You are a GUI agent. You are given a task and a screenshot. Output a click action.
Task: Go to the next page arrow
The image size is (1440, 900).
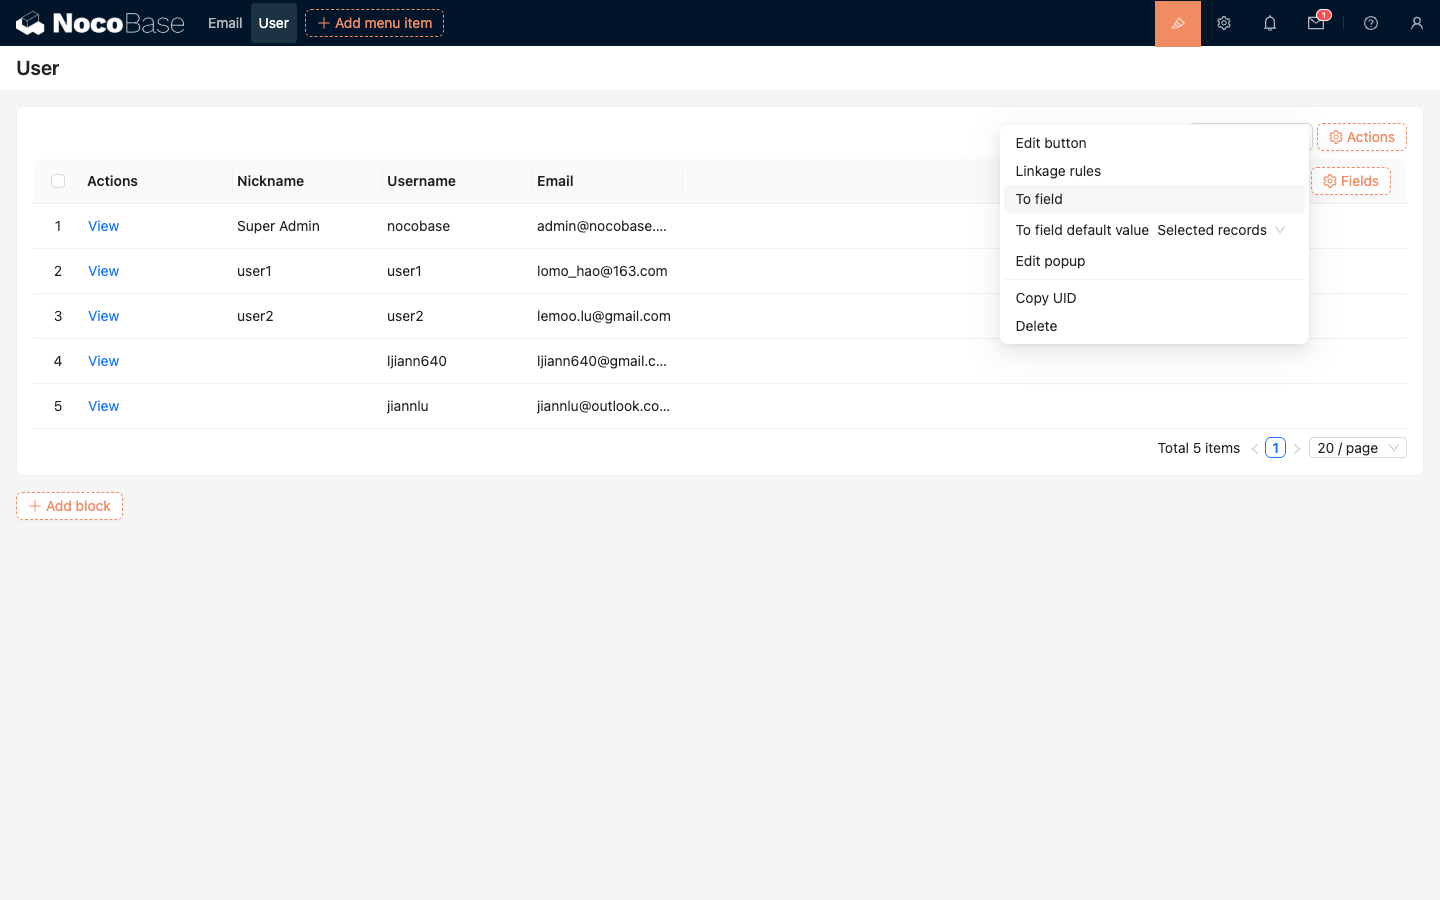tap(1297, 449)
